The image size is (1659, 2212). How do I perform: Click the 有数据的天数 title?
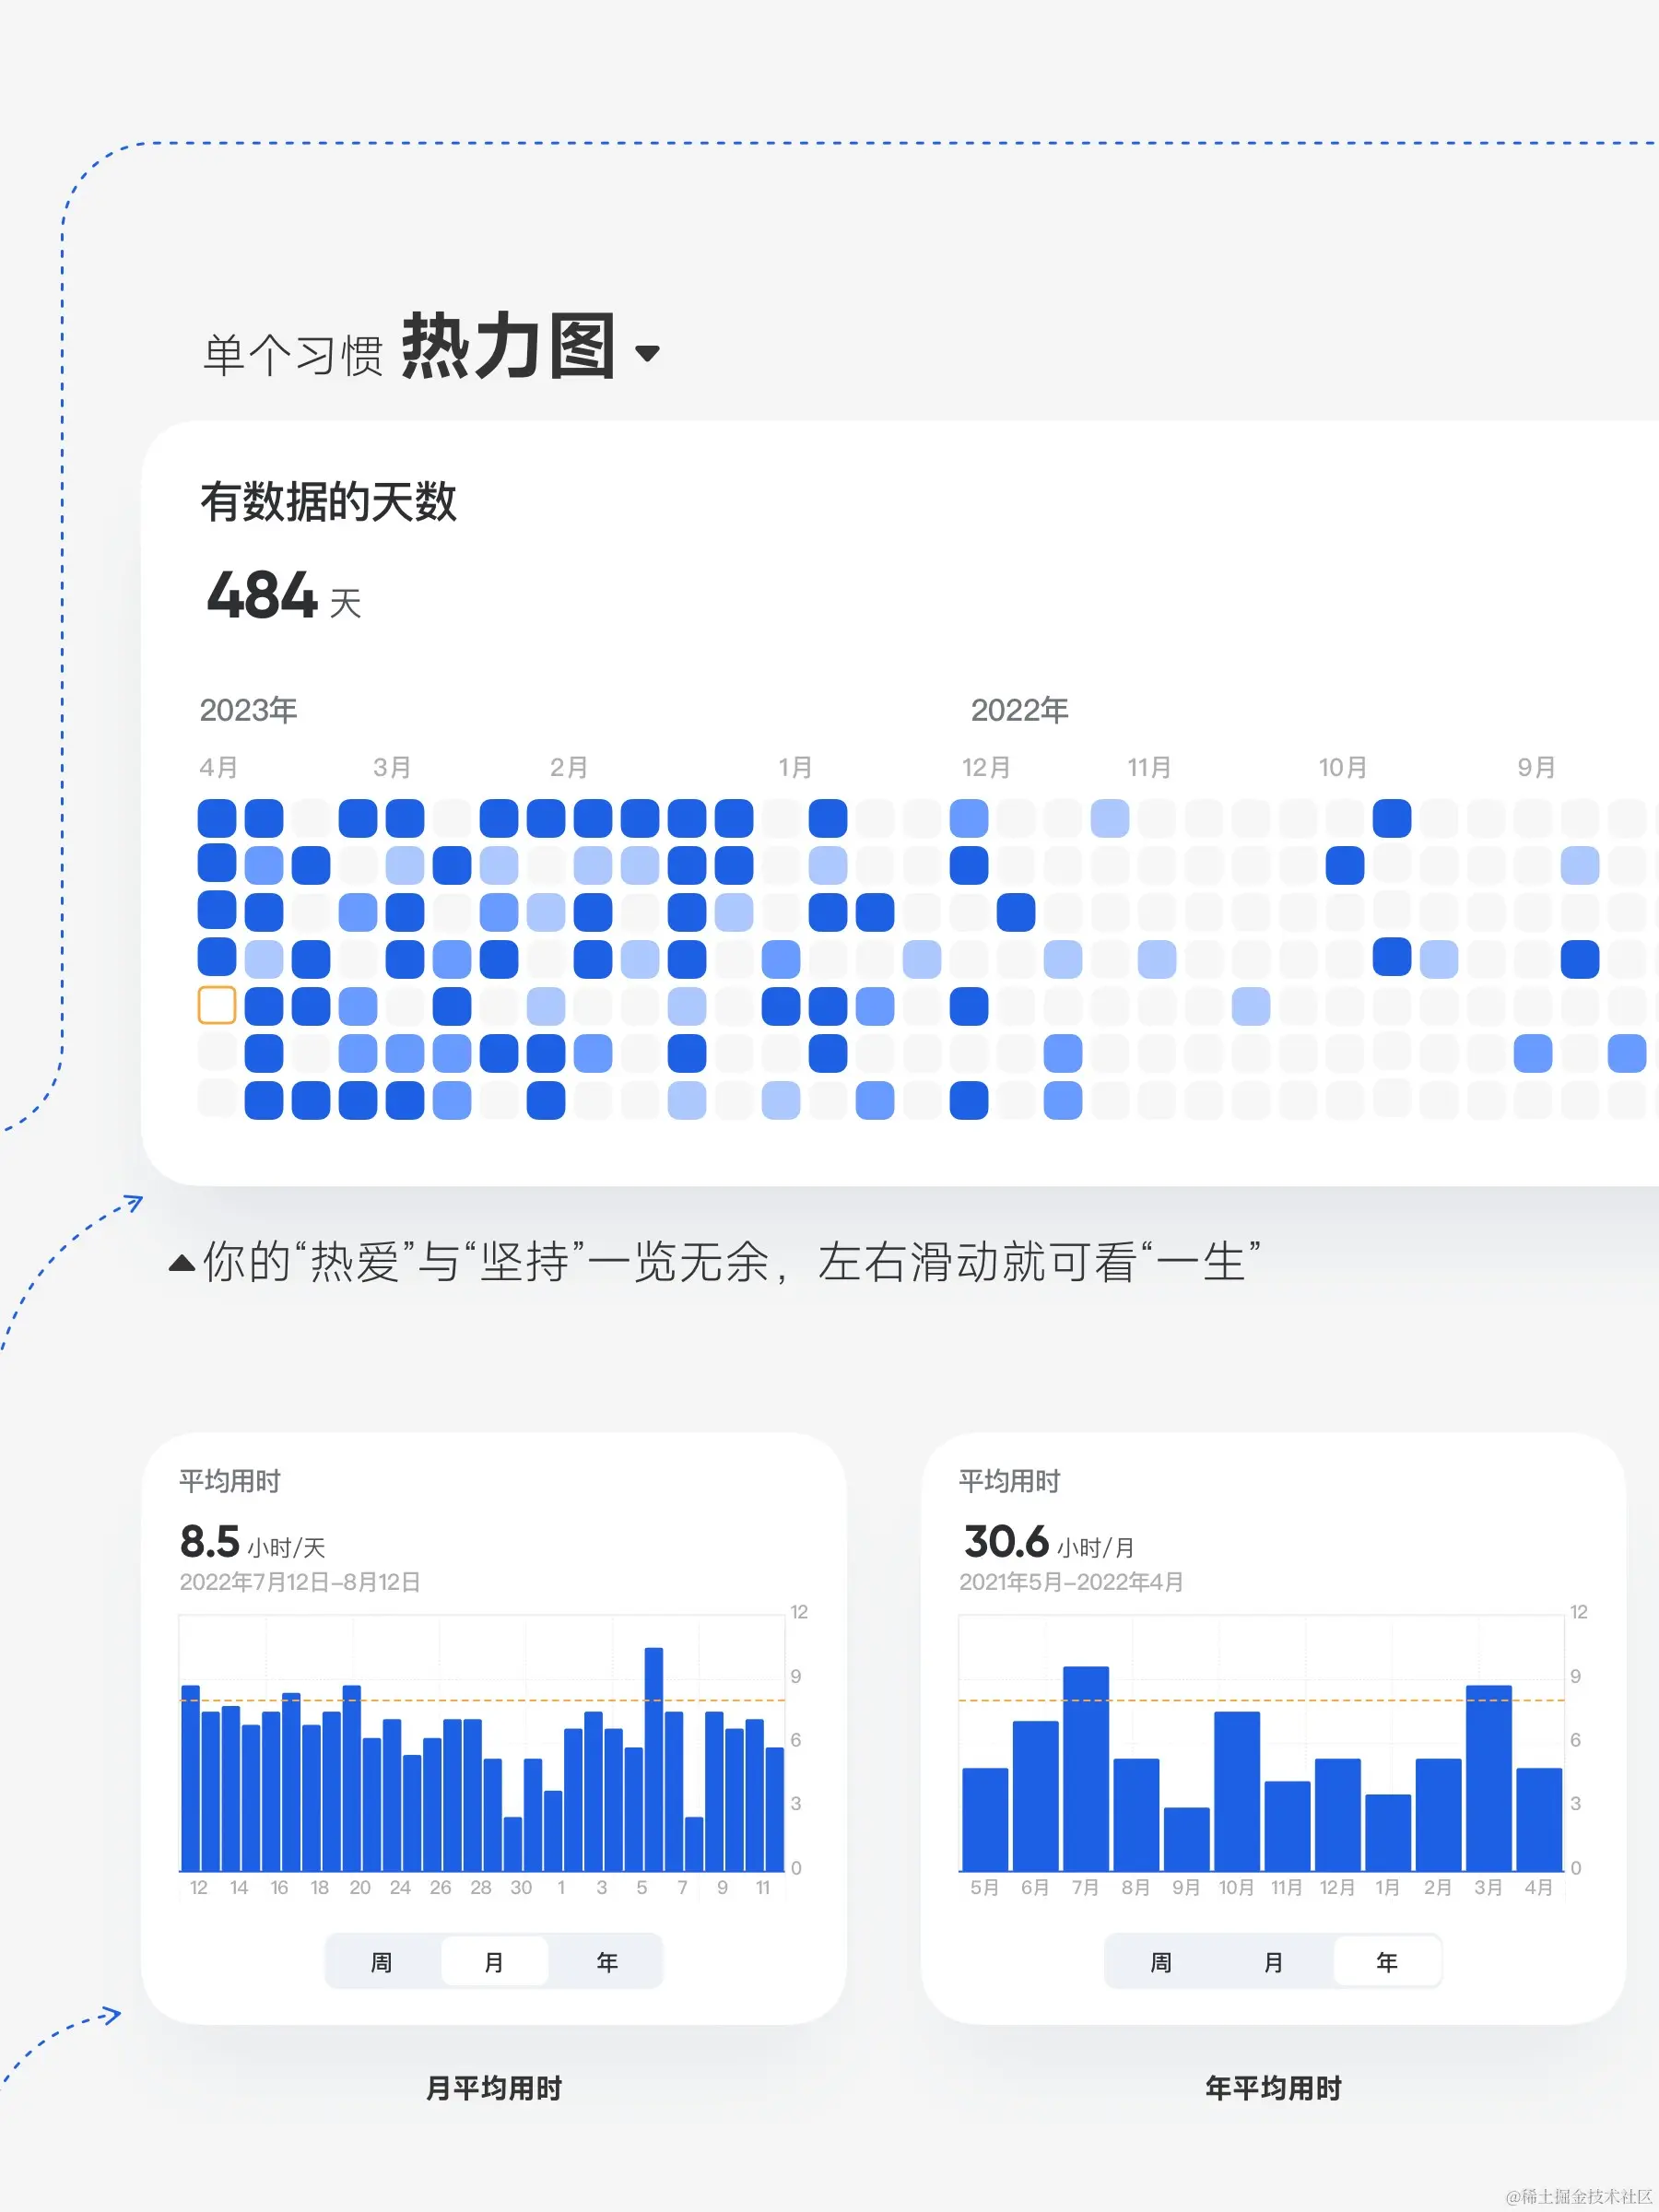point(328,501)
